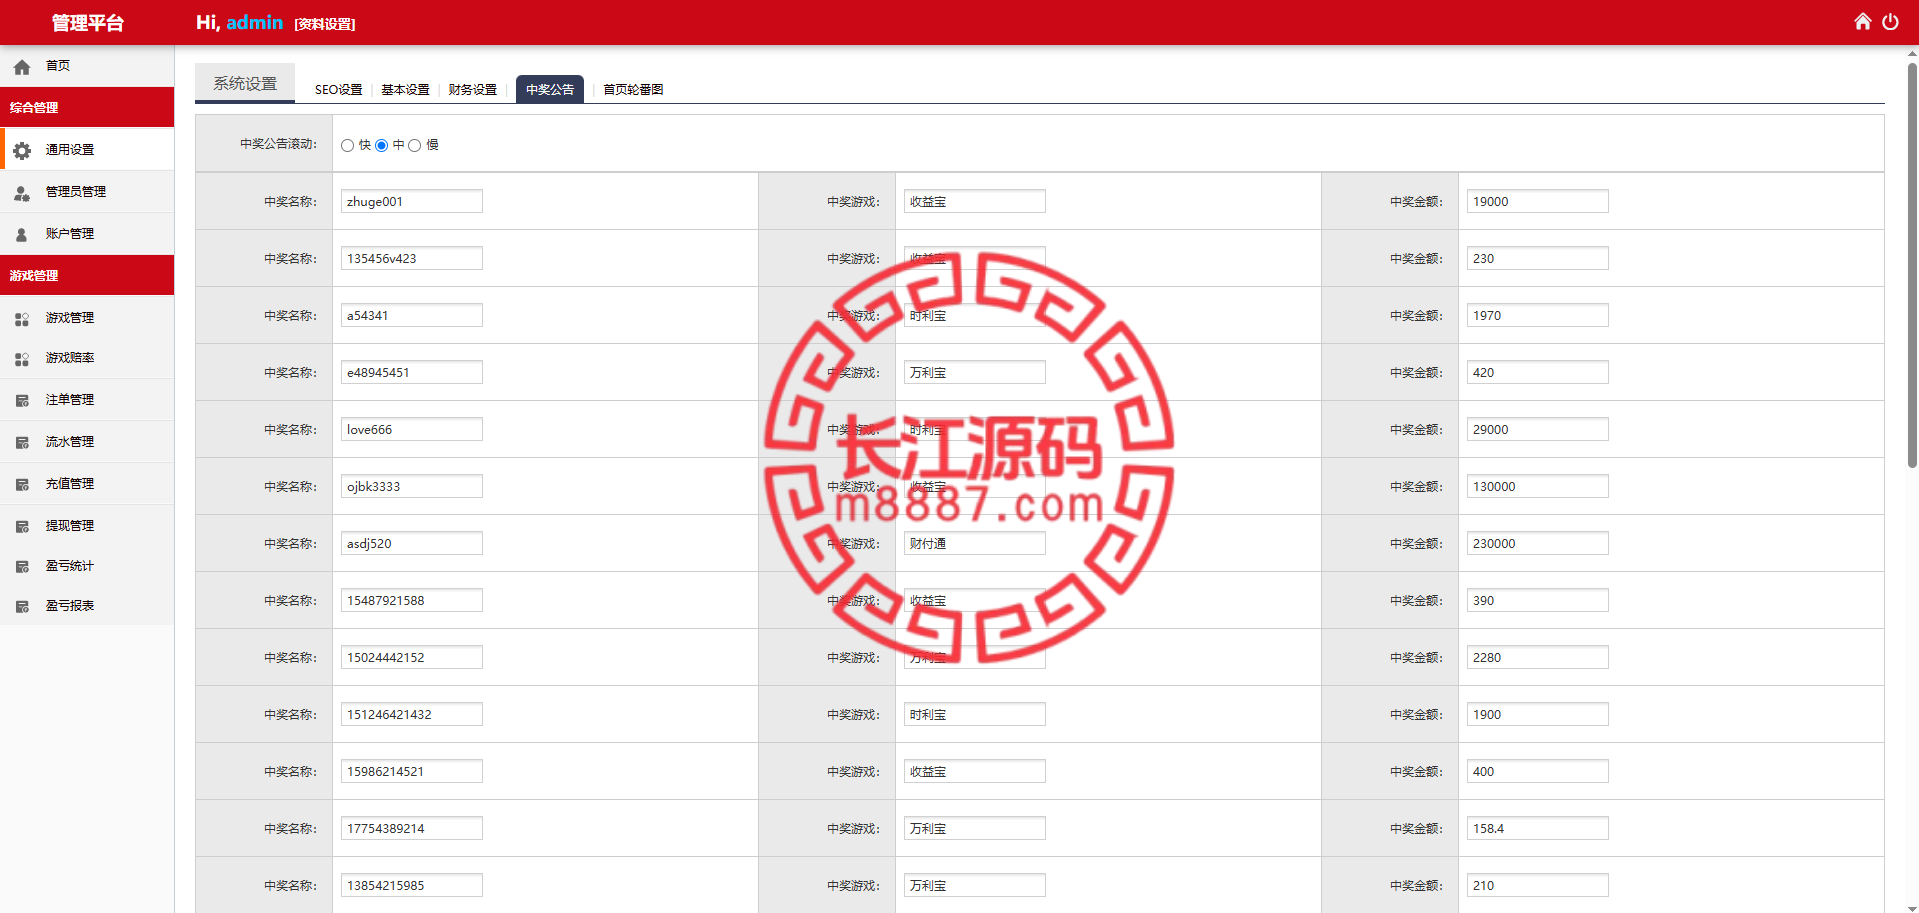1919x913 pixels.
Task: Click the game field in the zhuge001 row
Action: (x=975, y=201)
